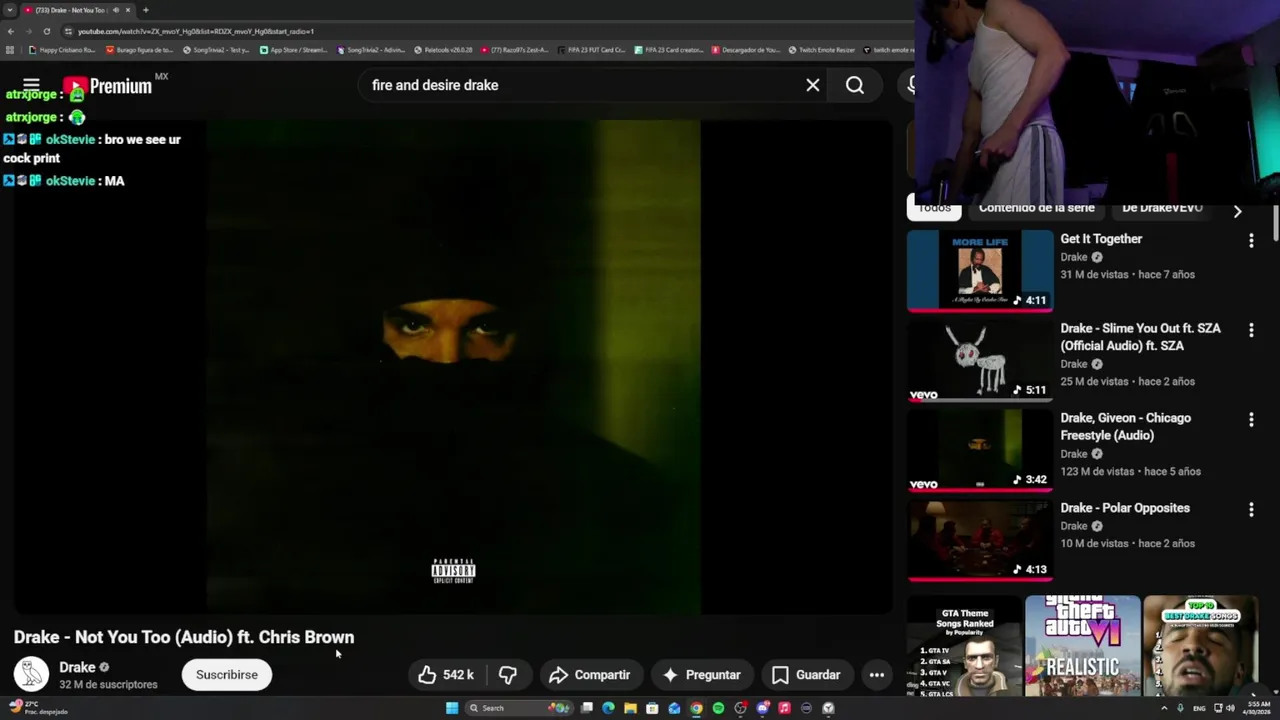Show more filter chips with right arrow
This screenshot has width=1280, height=720.
click(1238, 211)
